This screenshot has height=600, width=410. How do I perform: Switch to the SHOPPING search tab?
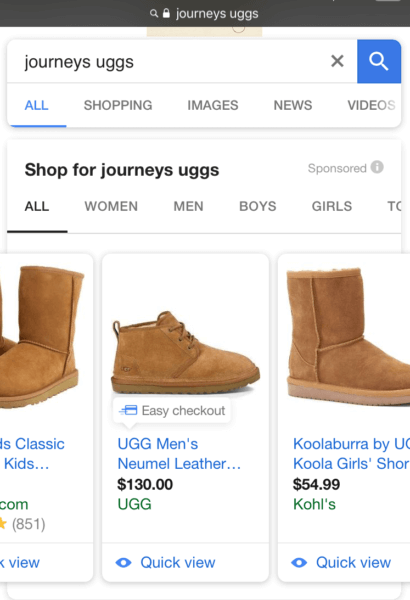(x=118, y=105)
